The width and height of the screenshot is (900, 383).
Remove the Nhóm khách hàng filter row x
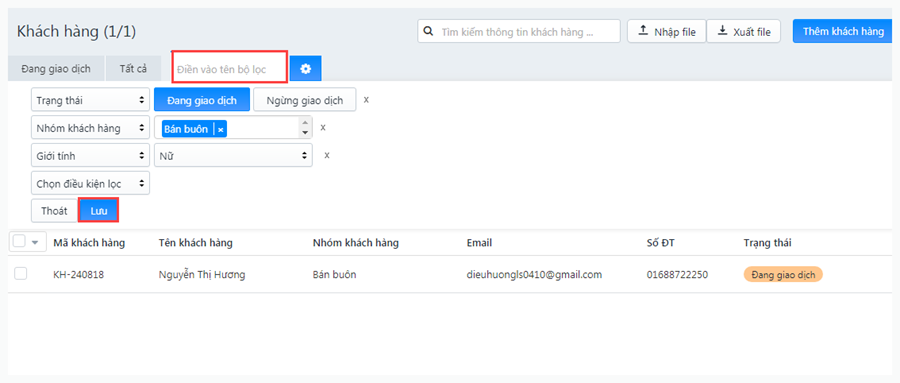pyautogui.click(x=323, y=127)
